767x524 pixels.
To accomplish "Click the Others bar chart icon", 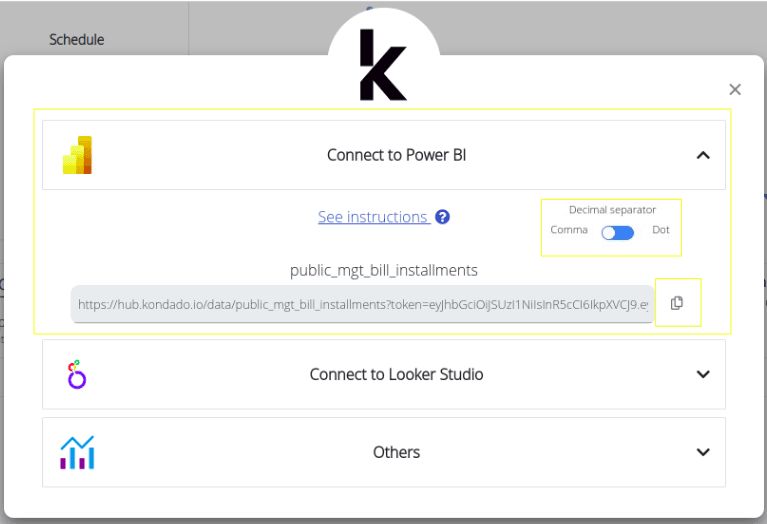I will click(77, 452).
